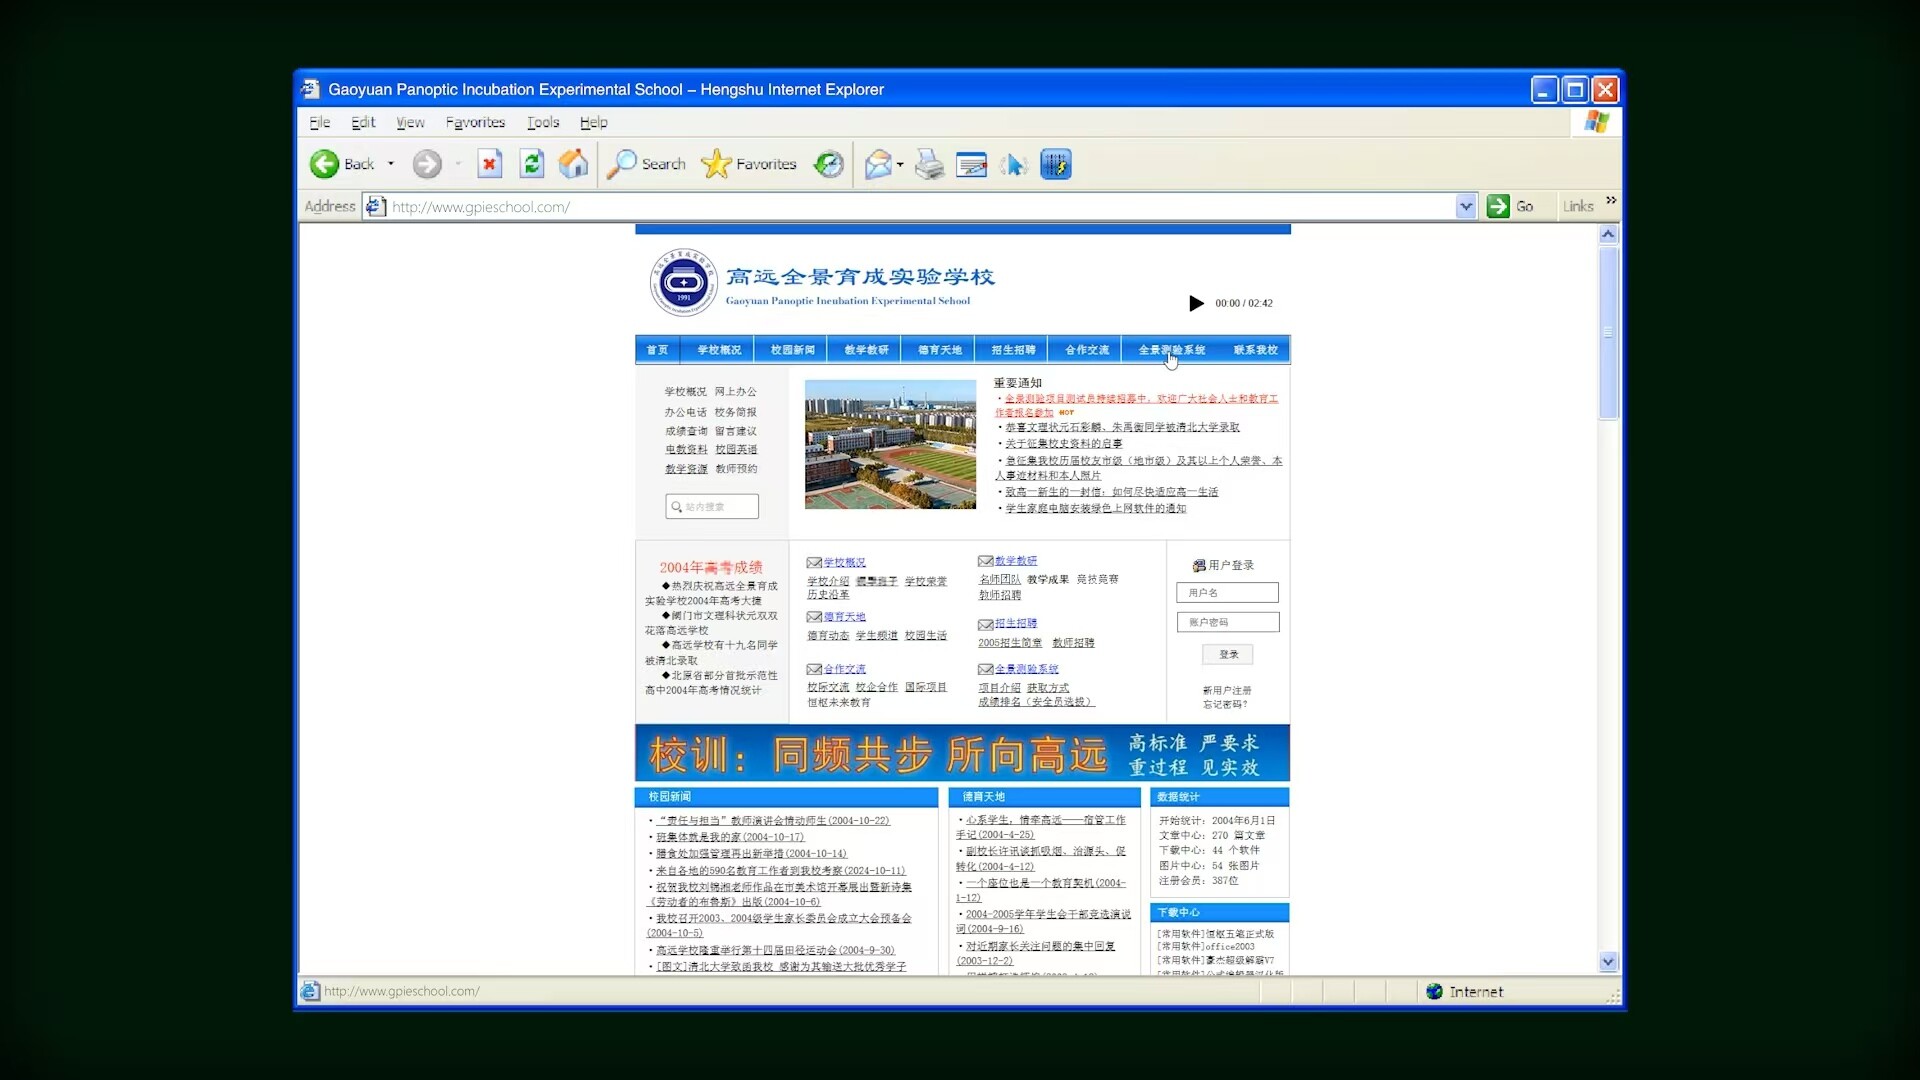Print the page using the printer icon
The width and height of the screenshot is (1920, 1080).
click(928, 164)
